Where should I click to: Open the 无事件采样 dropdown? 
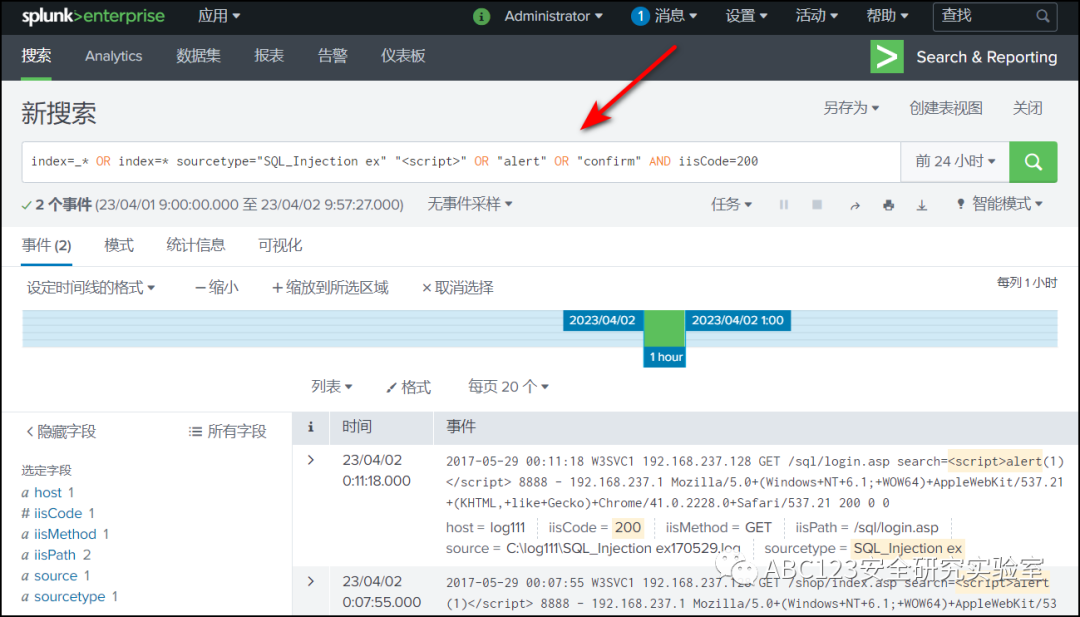tap(470, 204)
